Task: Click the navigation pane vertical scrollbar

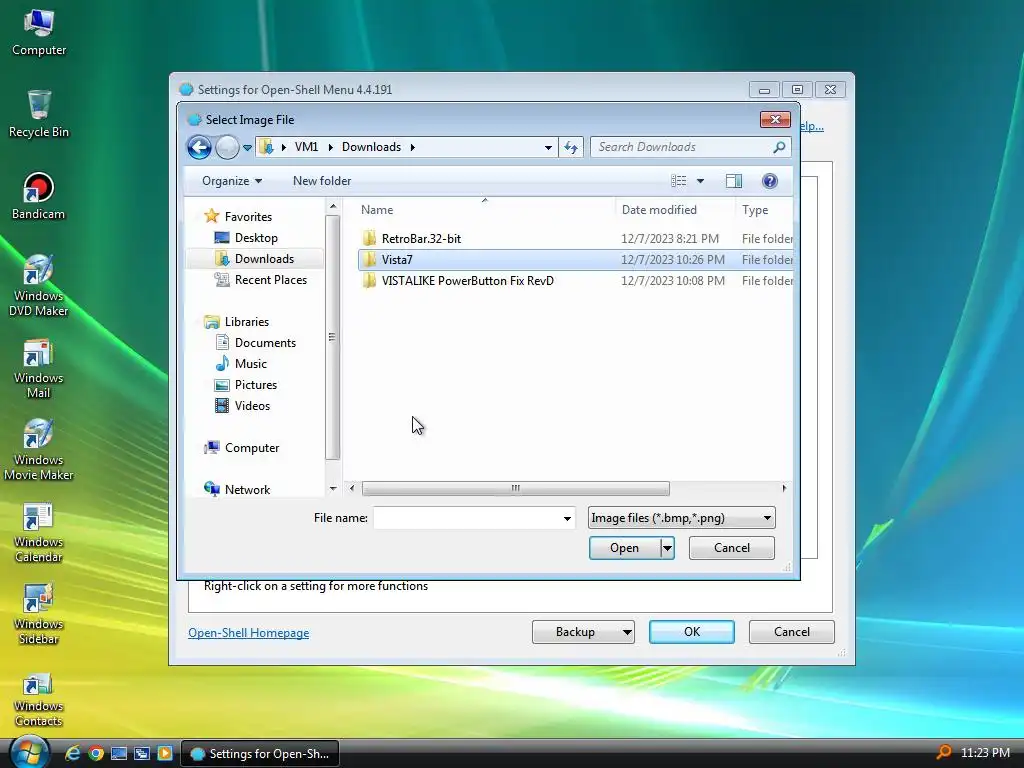Action: pos(332,338)
